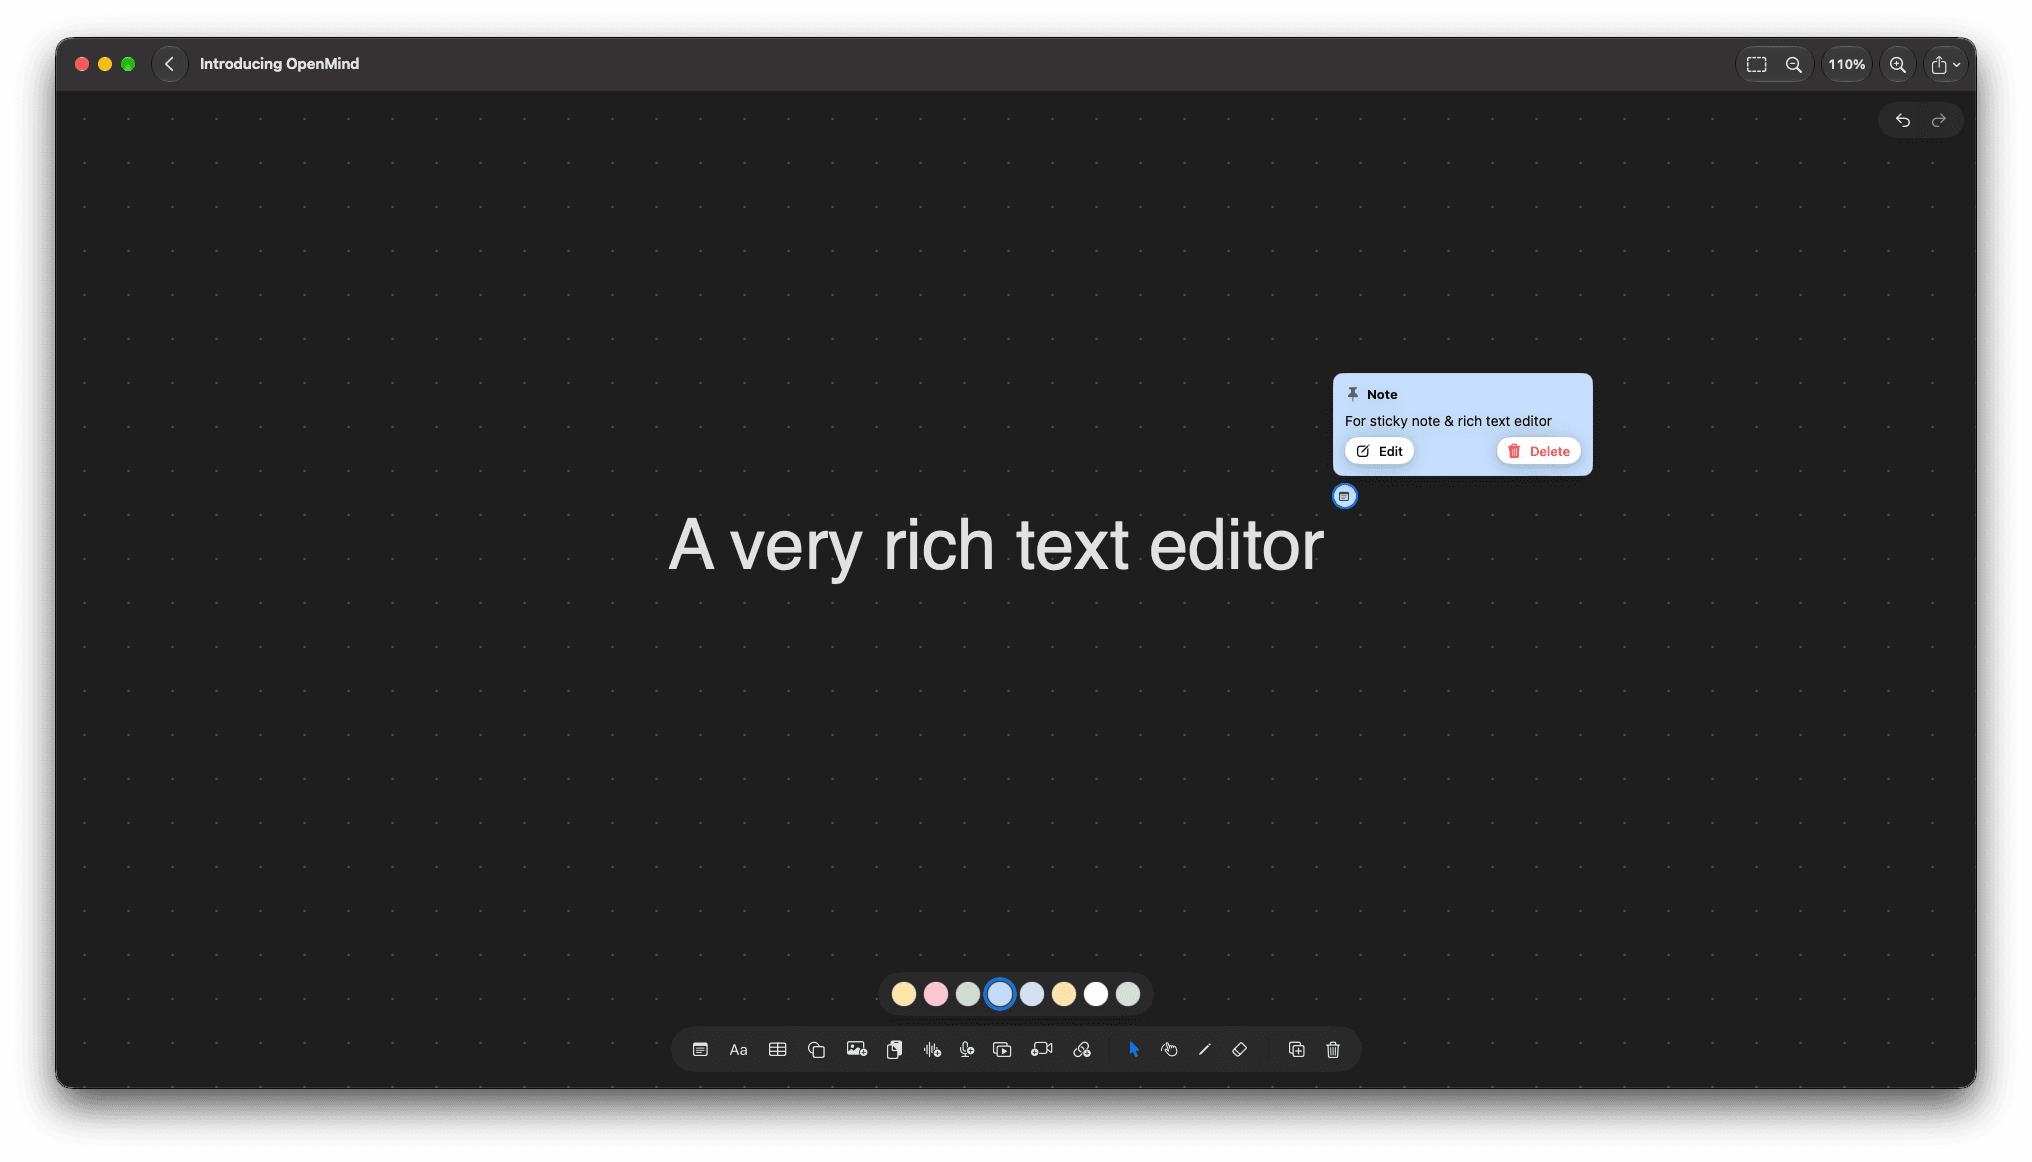Choose the white color swatch
Viewport: 2032px width, 1162px height.
pyautogui.click(x=1096, y=994)
